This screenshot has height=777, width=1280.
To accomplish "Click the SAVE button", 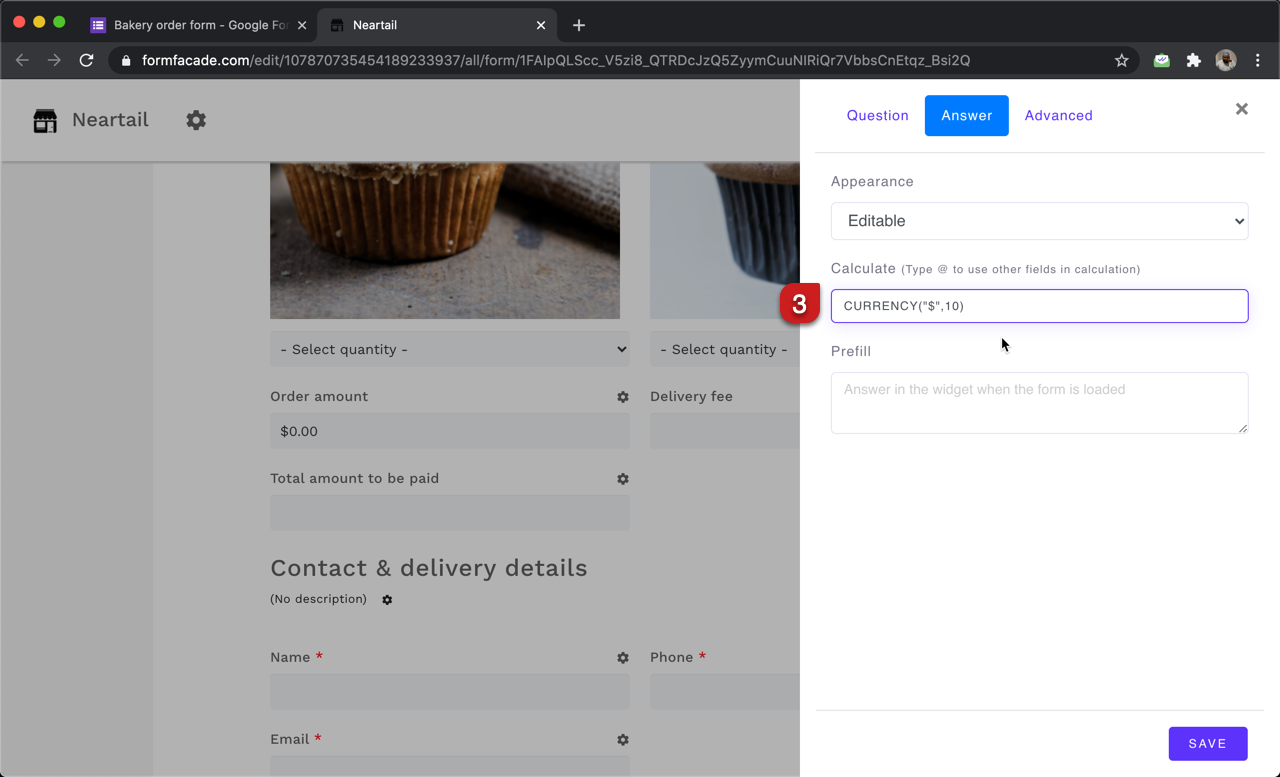I will (x=1207, y=743).
